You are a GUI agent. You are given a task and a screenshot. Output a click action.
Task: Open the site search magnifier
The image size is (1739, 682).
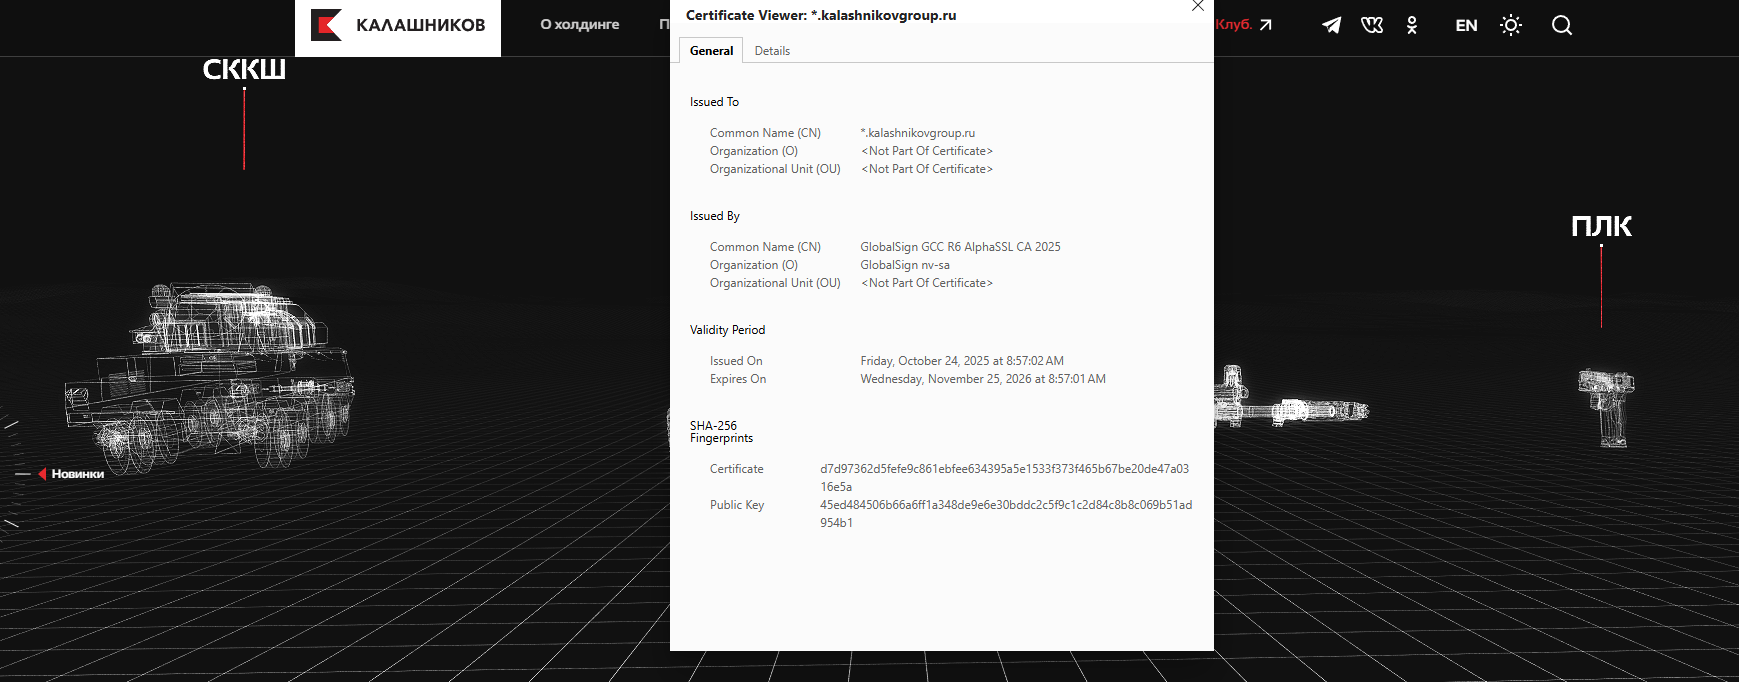(x=1562, y=25)
